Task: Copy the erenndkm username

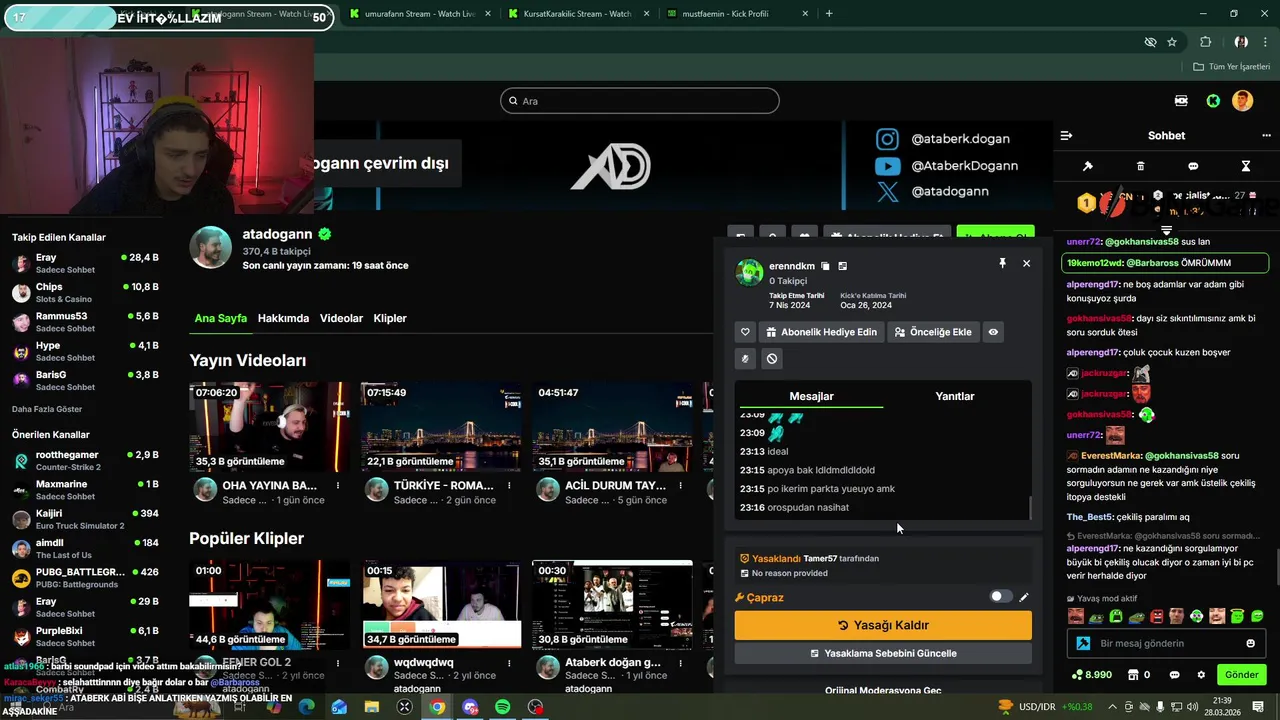Action: click(825, 266)
